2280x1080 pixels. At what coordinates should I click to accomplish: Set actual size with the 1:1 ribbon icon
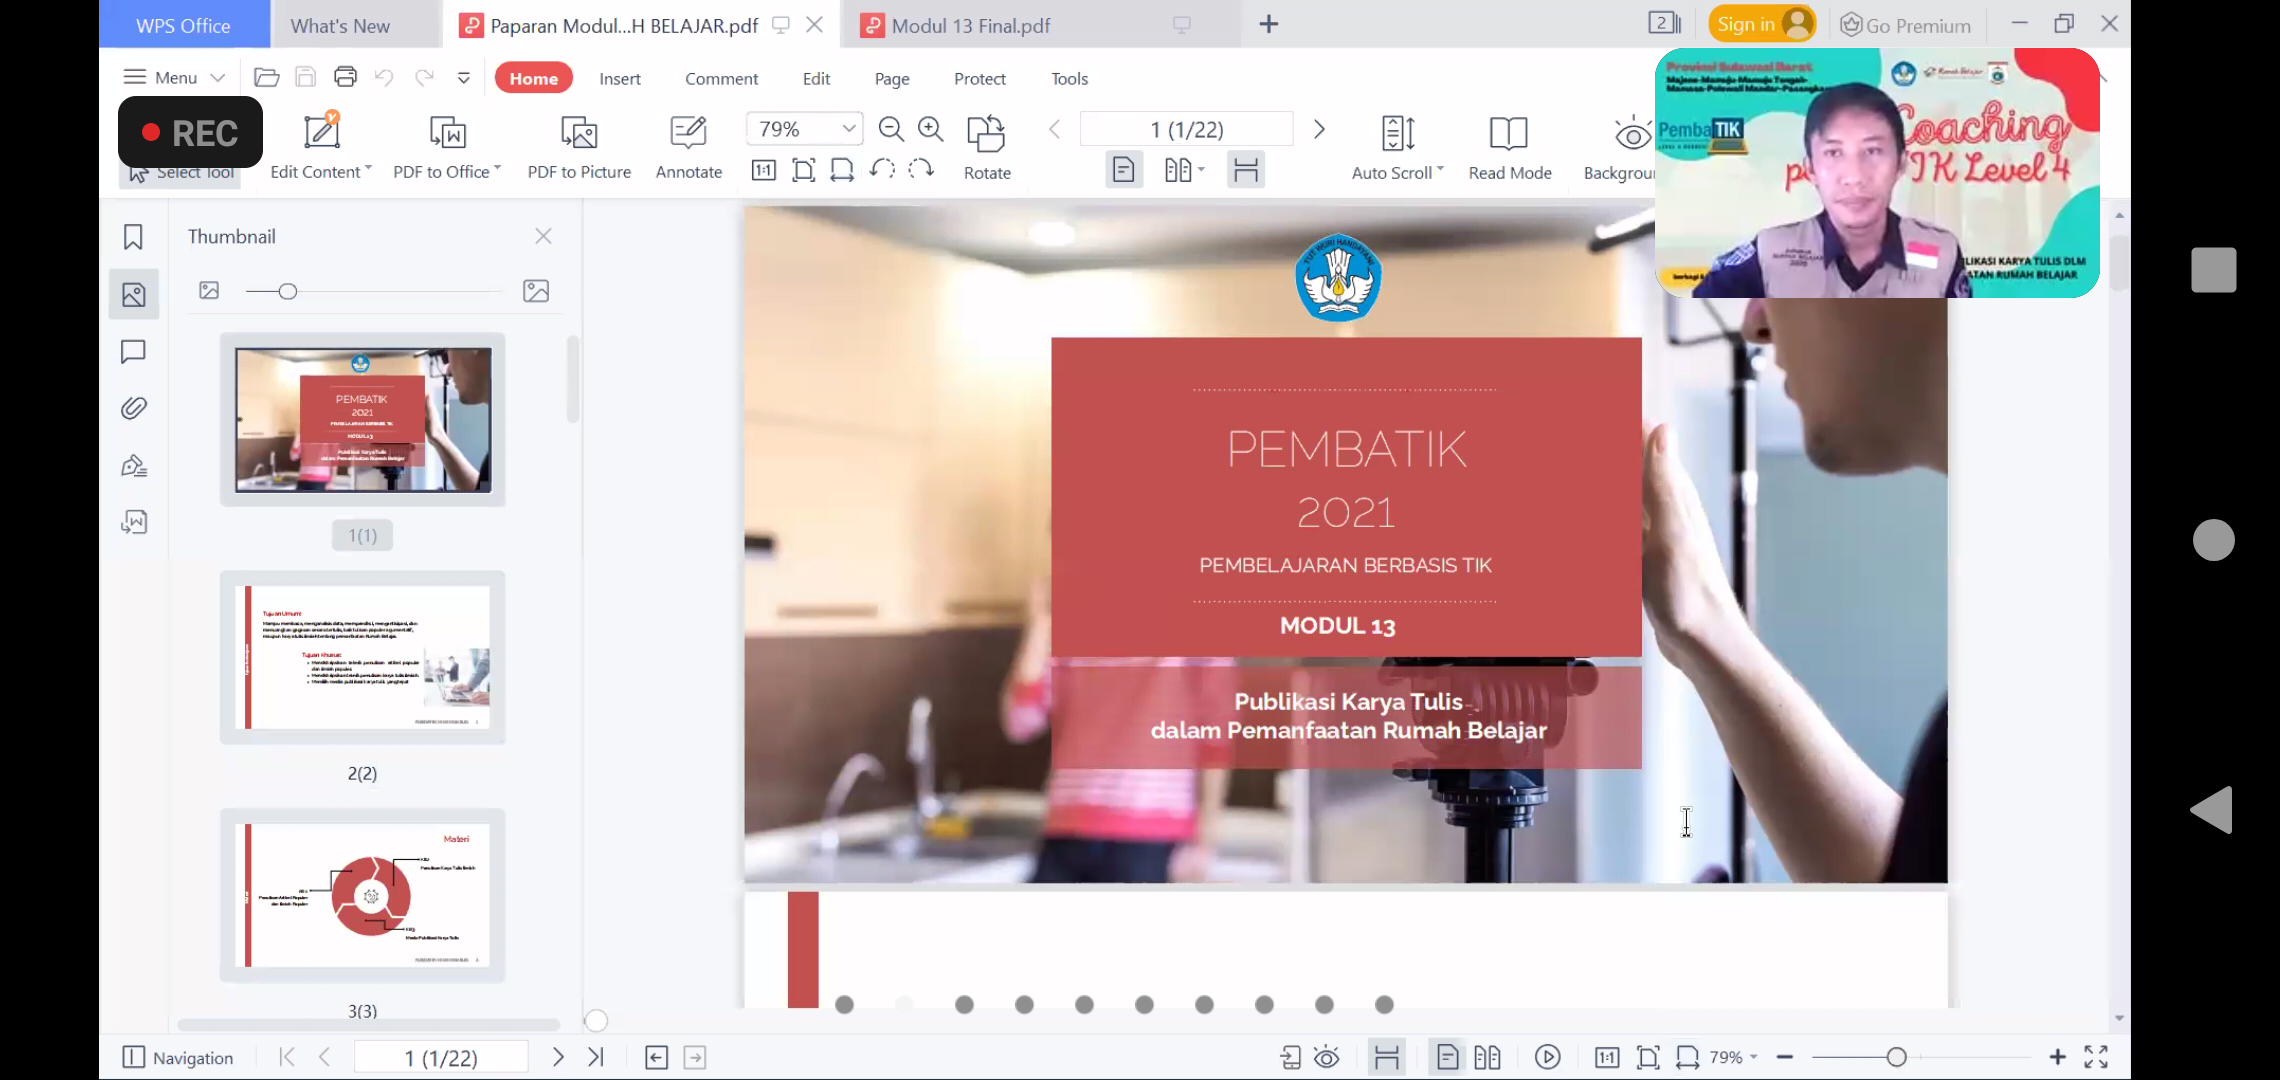764,170
